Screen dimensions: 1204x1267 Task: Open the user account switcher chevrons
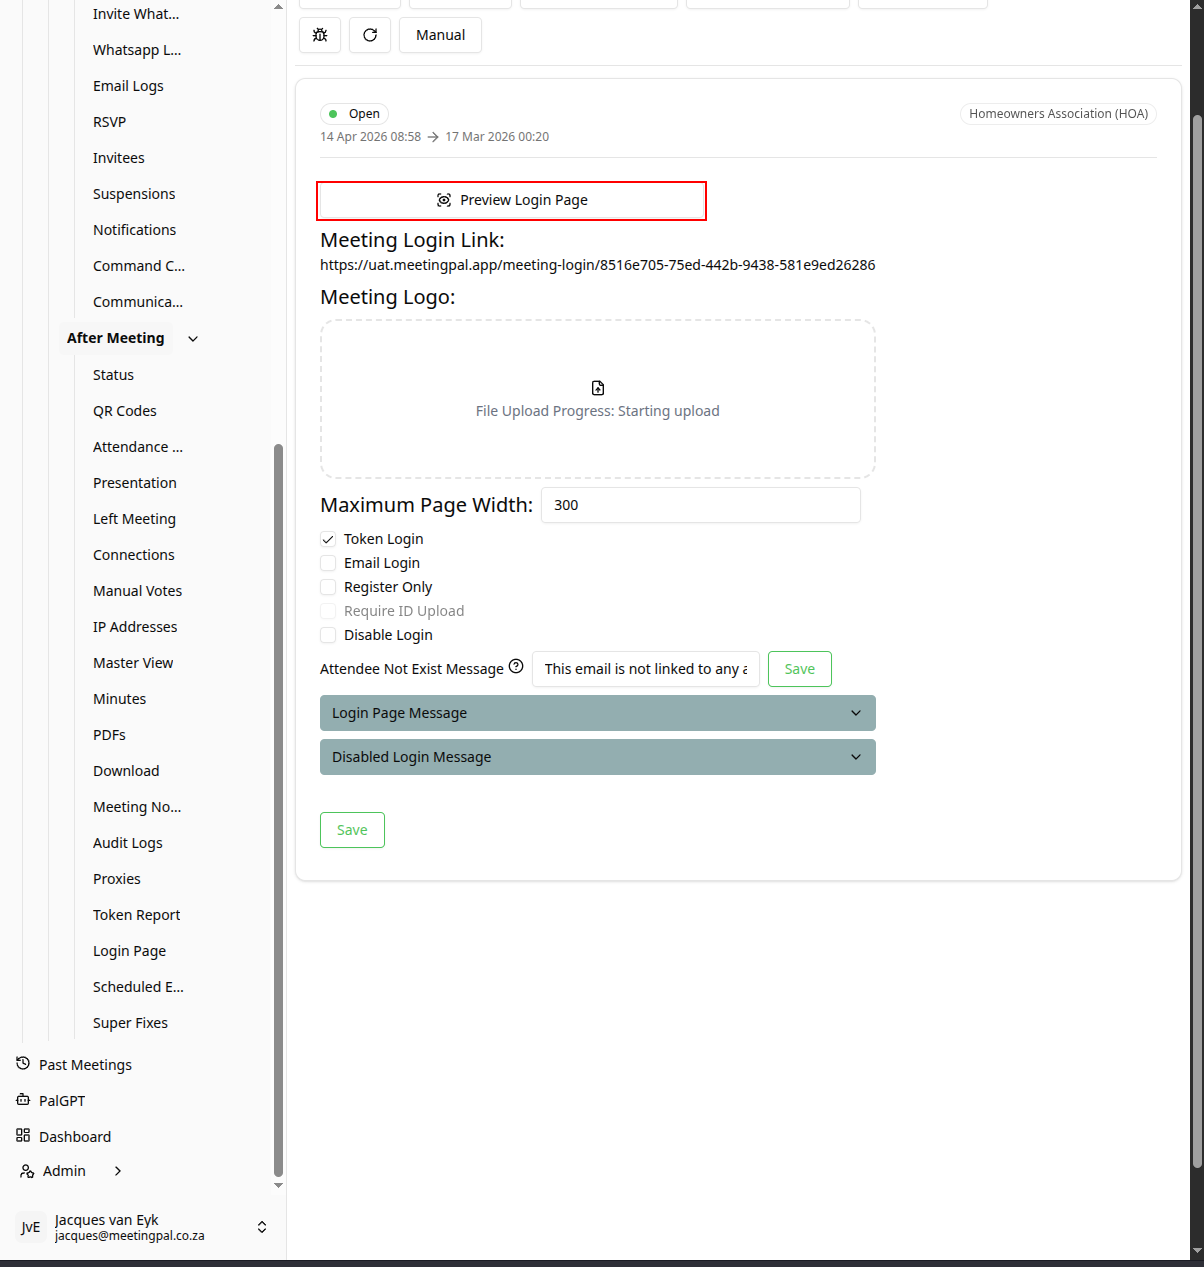262,1227
